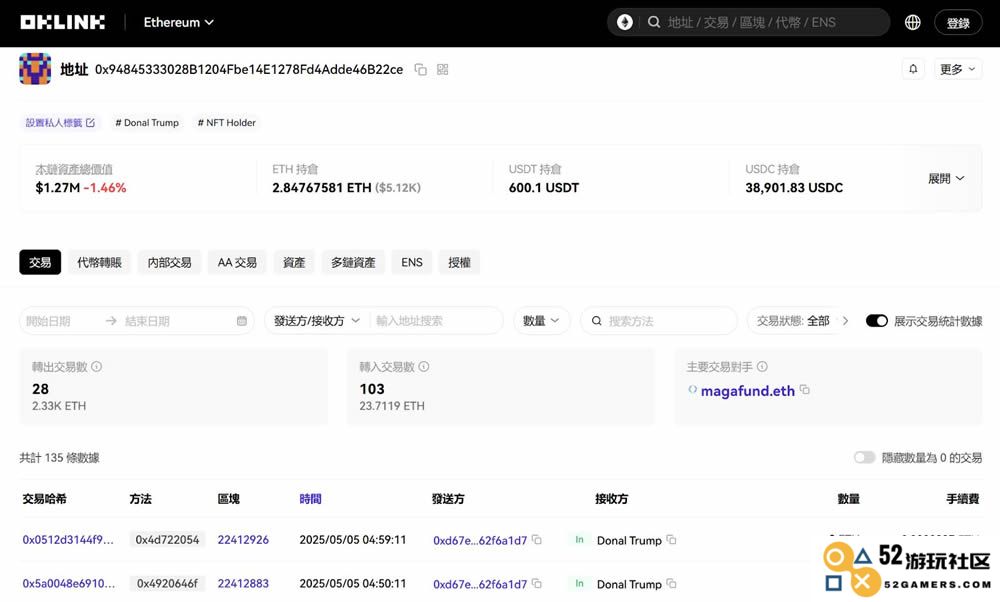
Task: Open sender 0xd67e...62f6a1d7 in 04:50:11 row
Action: pos(480,584)
